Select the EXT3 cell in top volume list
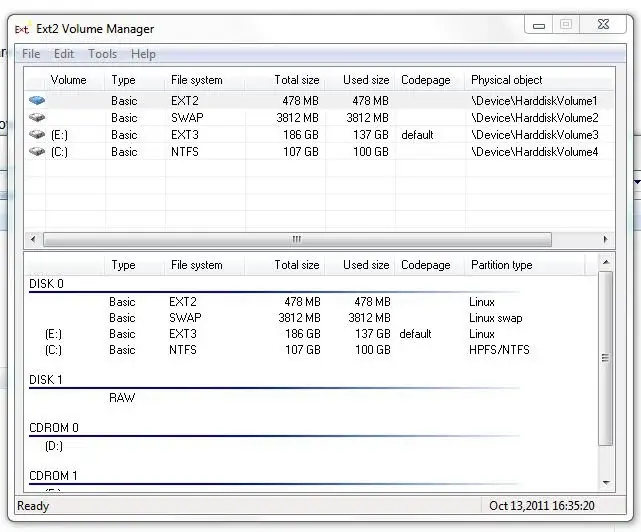641x532 pixels. tap(185, 135)
